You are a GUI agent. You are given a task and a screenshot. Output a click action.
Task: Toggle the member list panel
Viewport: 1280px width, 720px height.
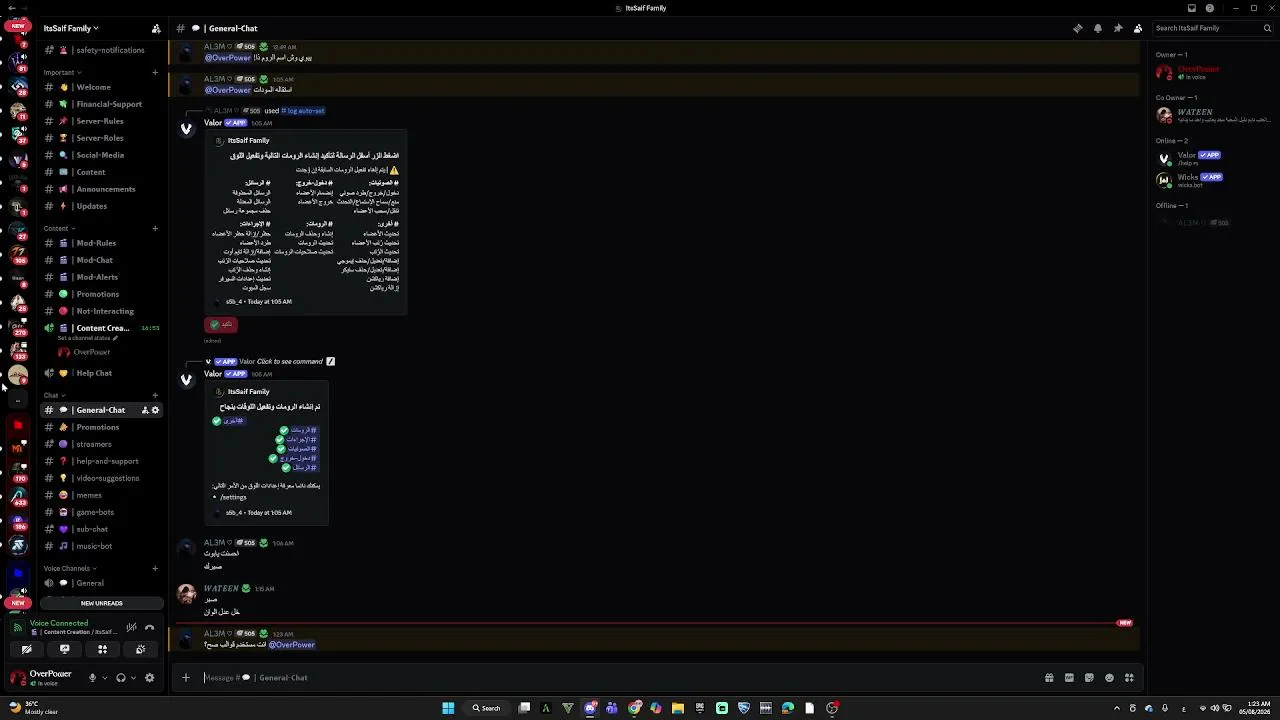(1138, 28)
